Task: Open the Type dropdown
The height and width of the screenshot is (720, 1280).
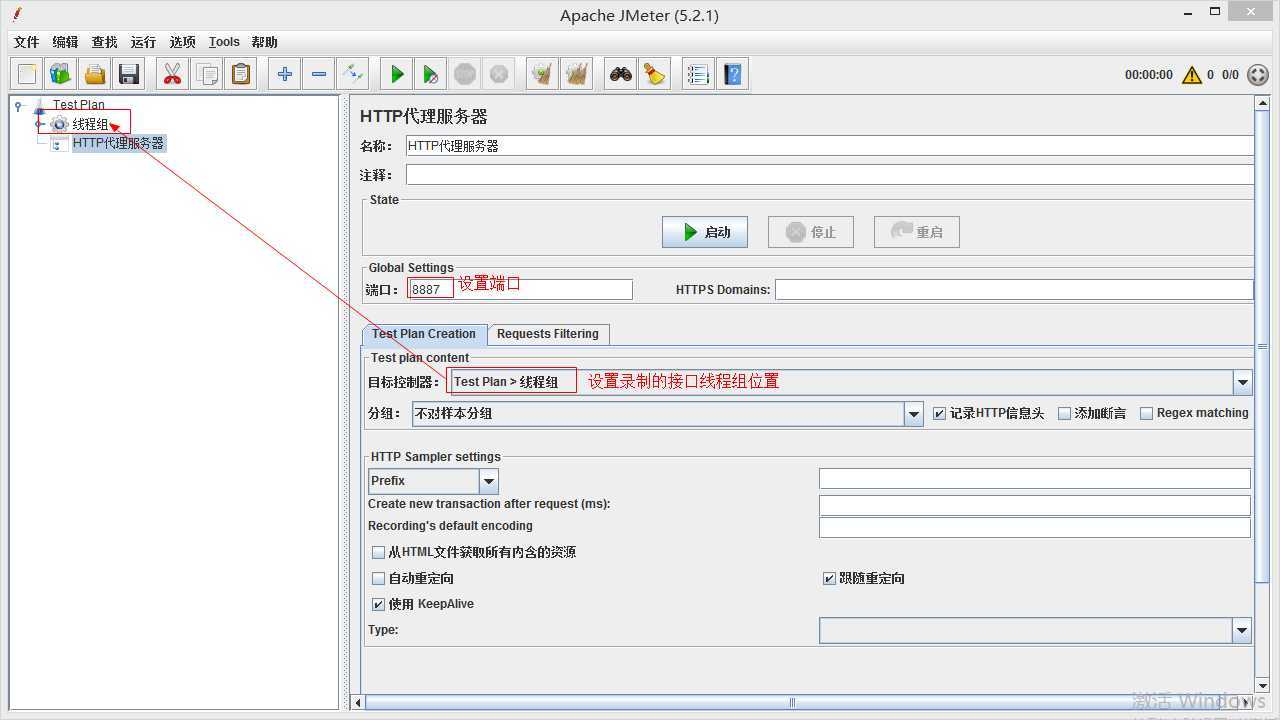Action: coord(1035,630)
